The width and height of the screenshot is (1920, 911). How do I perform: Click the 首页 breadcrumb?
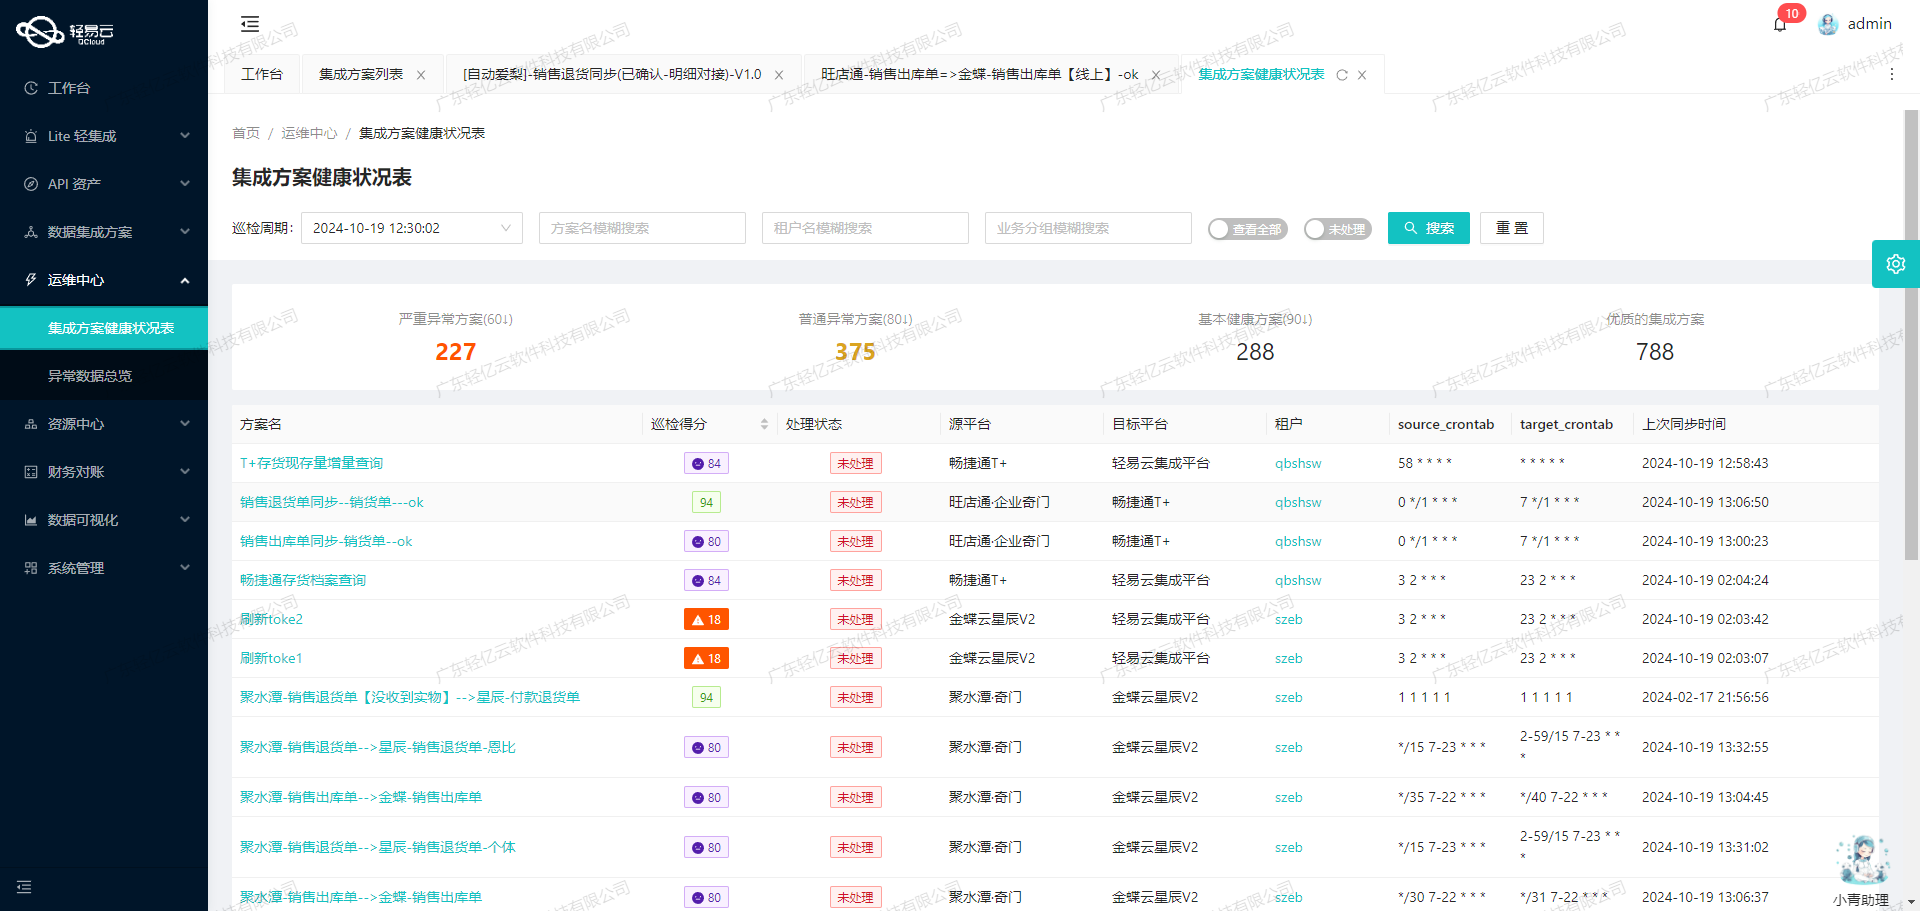coord(246,133)
